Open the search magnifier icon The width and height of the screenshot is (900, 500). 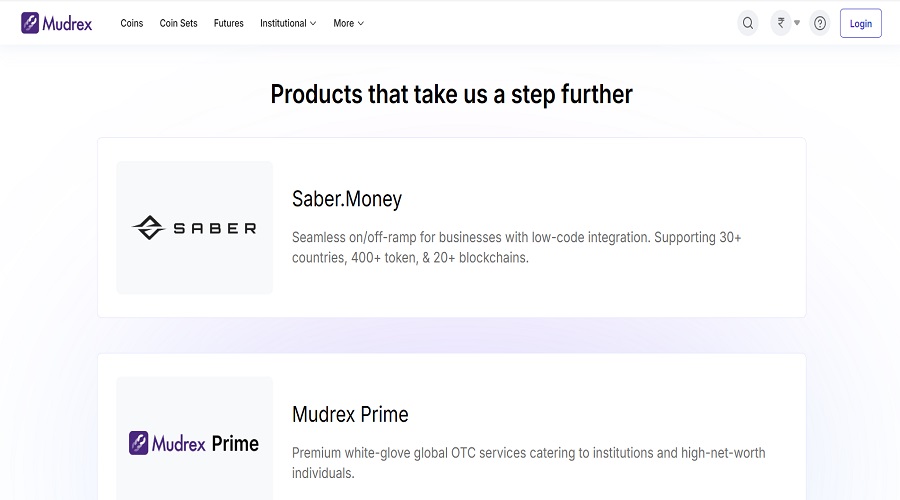[x=748, y=23]
